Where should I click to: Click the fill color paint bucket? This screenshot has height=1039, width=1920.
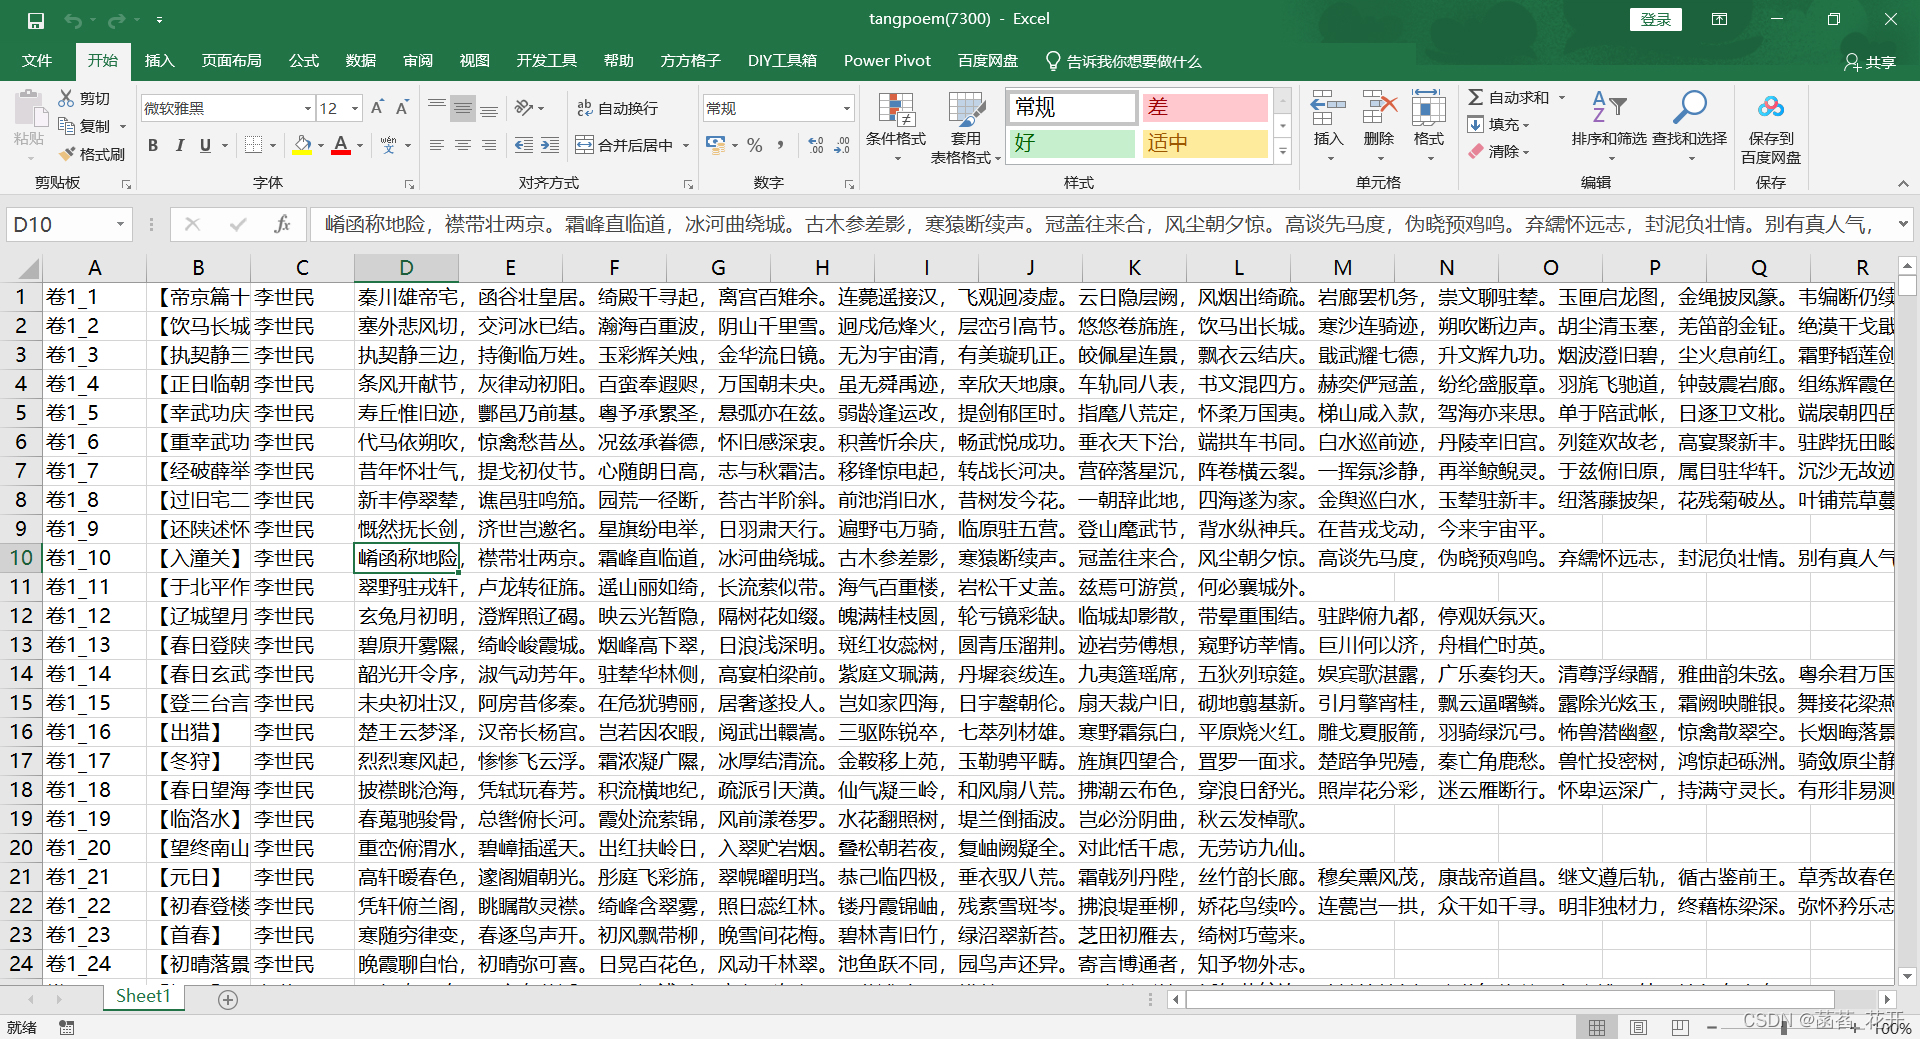pyautogui.click(x=302, y=145)
